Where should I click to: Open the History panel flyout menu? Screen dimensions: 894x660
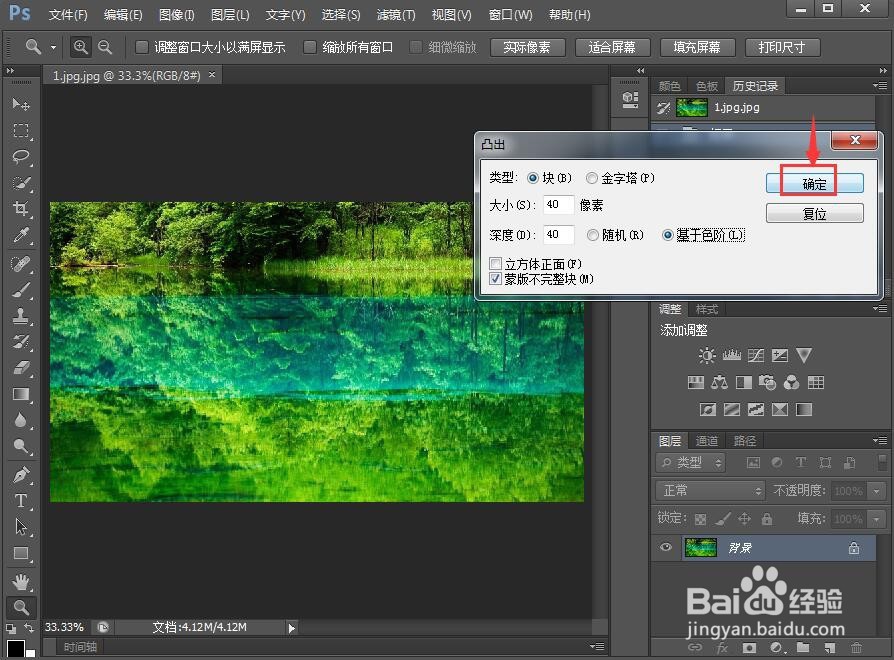point(880,85)
